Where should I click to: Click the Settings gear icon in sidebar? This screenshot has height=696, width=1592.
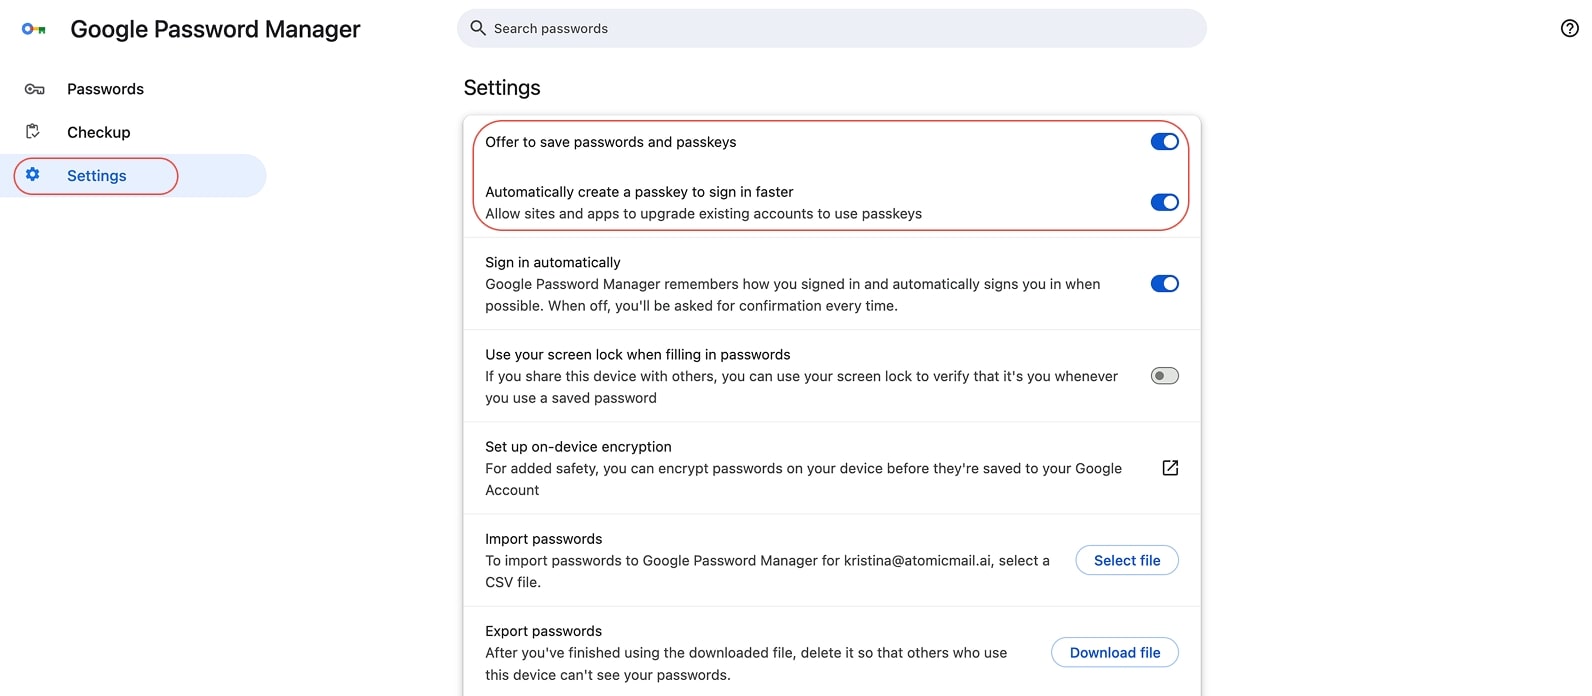point(33,175)
